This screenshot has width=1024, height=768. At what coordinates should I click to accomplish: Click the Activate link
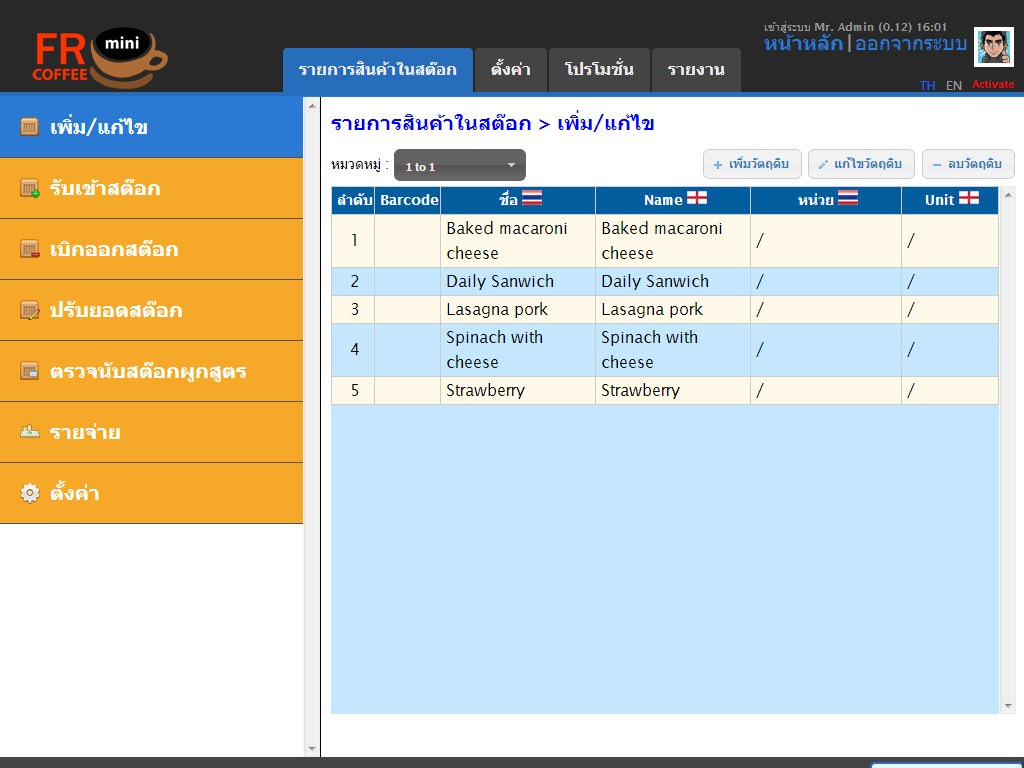[993, 85]
